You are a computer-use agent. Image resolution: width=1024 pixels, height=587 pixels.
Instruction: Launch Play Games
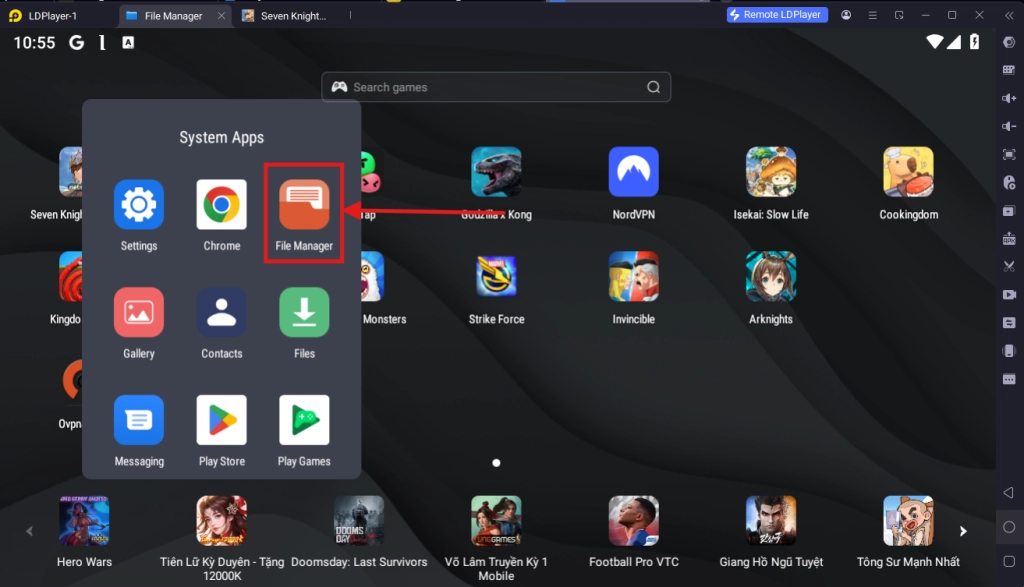click(304, 420)
